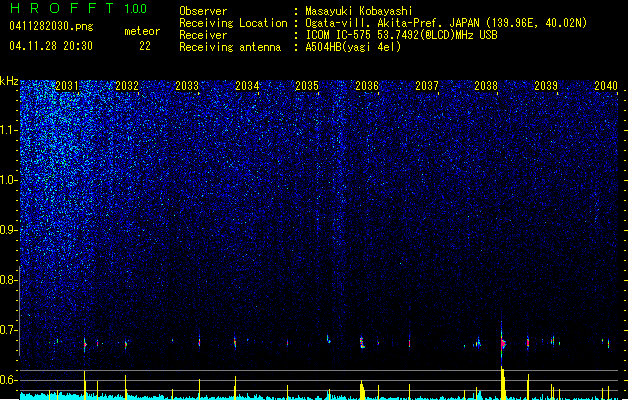Click the 2034 time marker
The width and height of the screenshot is (629, 400).
tap(247, 85)
